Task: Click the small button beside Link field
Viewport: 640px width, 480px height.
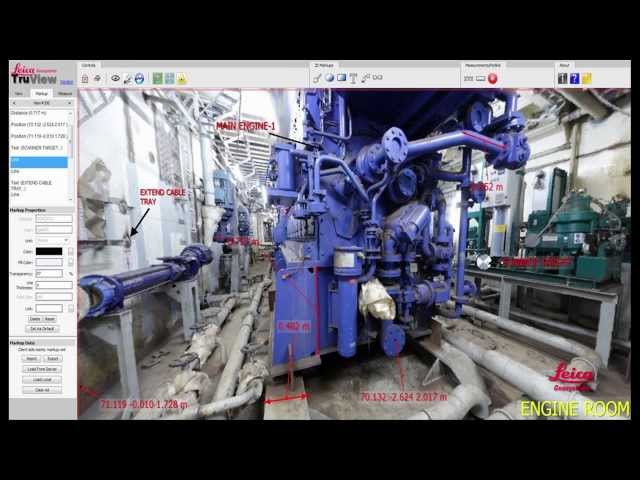Action: pyautogui.click(x=71, y=308)
